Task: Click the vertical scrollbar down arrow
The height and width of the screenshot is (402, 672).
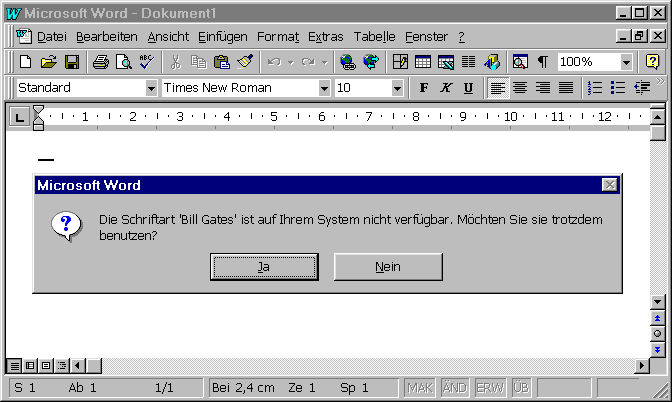Action: [x=657, y=301]
